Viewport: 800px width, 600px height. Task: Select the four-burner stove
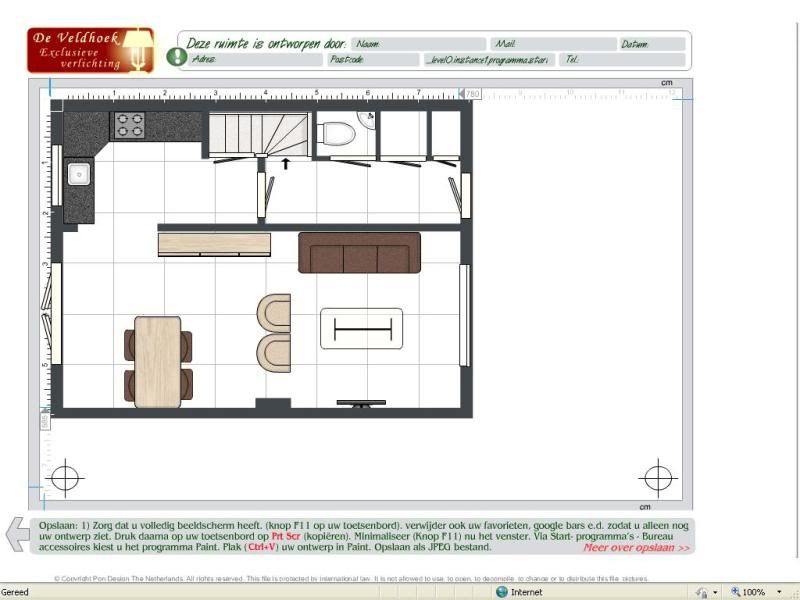pyautogui.click(x=130, y=125)
